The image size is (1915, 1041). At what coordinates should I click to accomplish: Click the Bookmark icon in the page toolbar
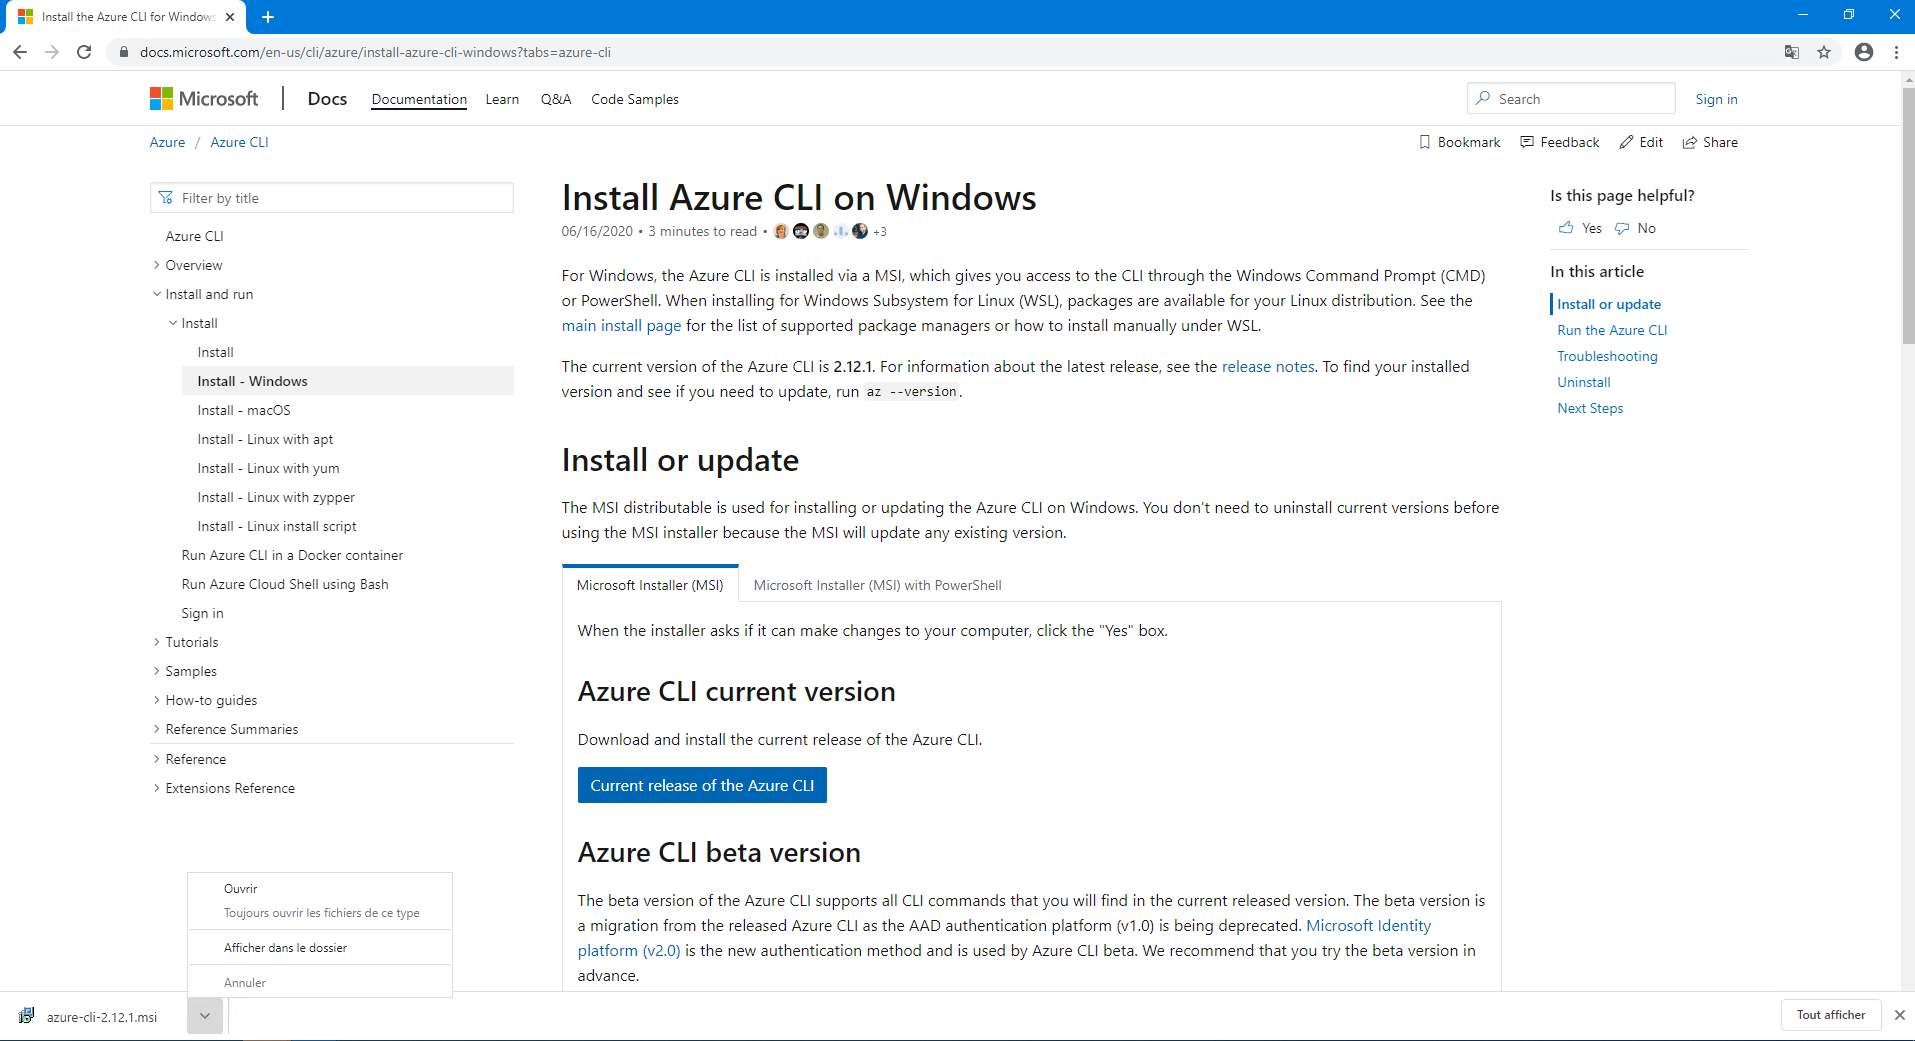pyautogui.click(x=1425, y=142)
